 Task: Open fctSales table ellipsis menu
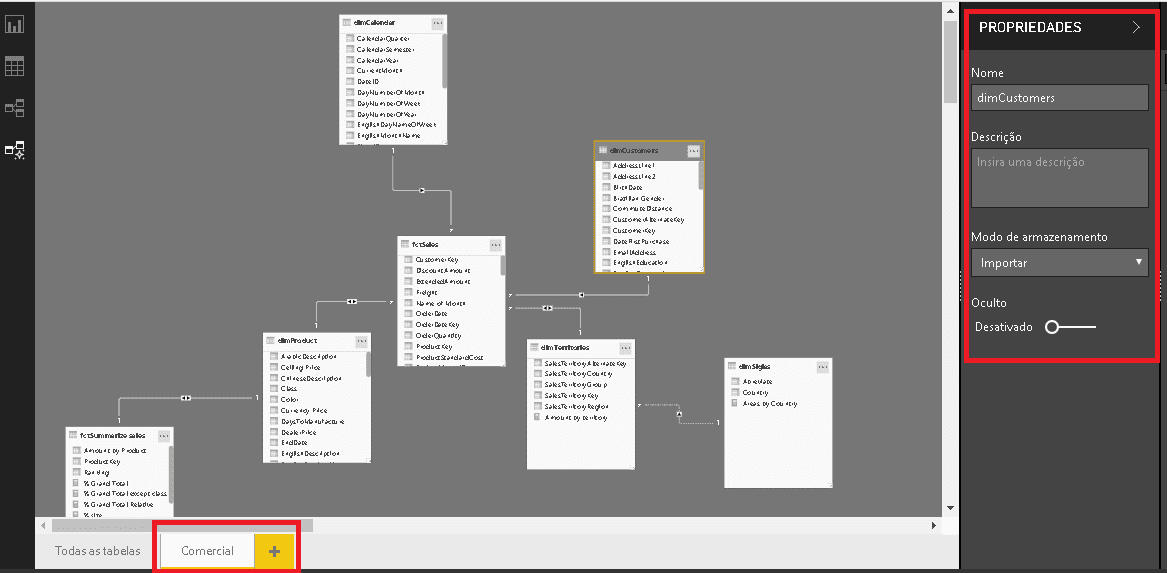(x=496, y=245)
